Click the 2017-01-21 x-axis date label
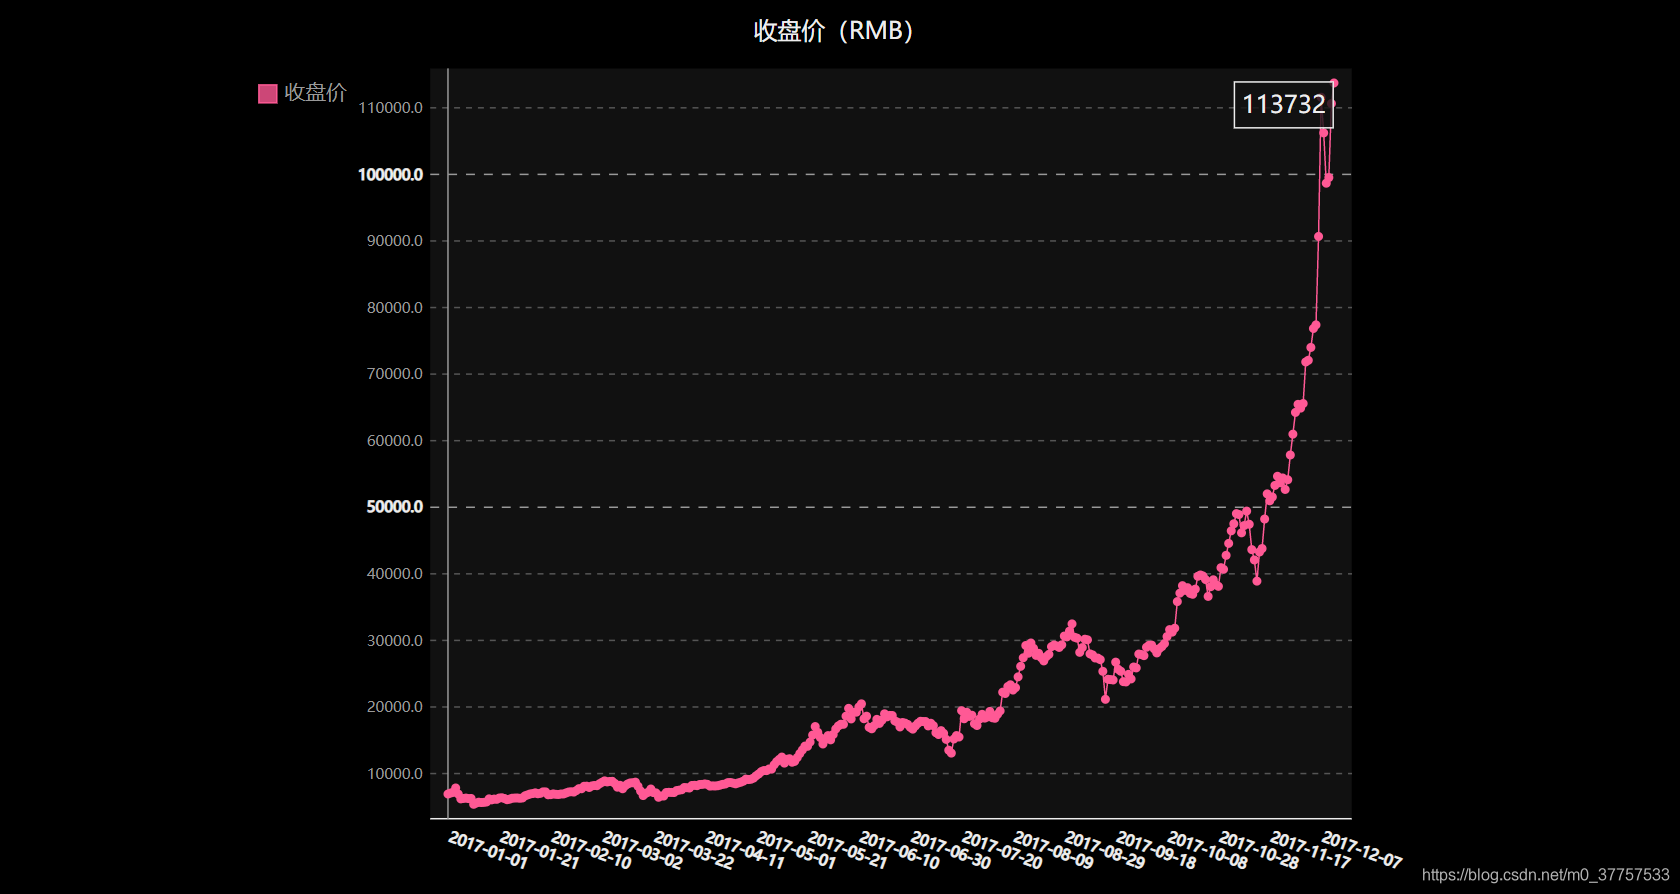This screenshot has width=1680, height=894. (x=540, y=850)
